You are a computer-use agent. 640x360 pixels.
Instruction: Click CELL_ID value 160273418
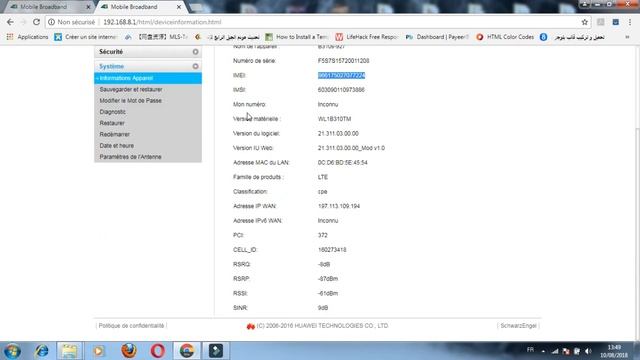[x=332, y=250]
